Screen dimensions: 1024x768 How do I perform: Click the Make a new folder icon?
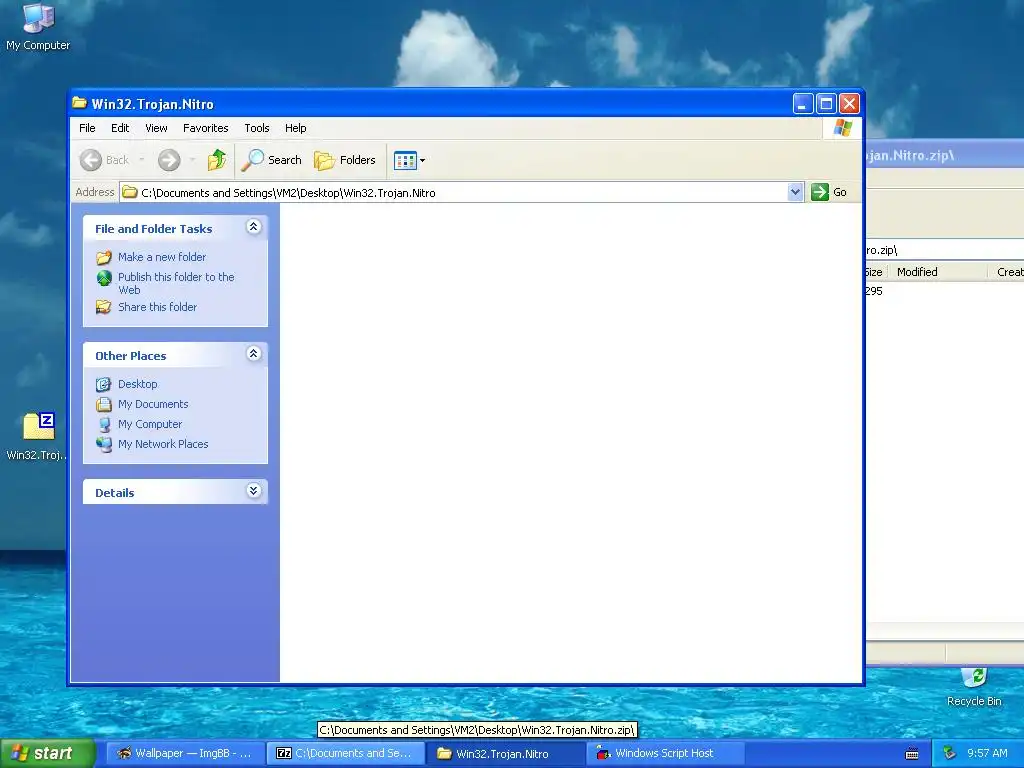click(x=104, y=257)
